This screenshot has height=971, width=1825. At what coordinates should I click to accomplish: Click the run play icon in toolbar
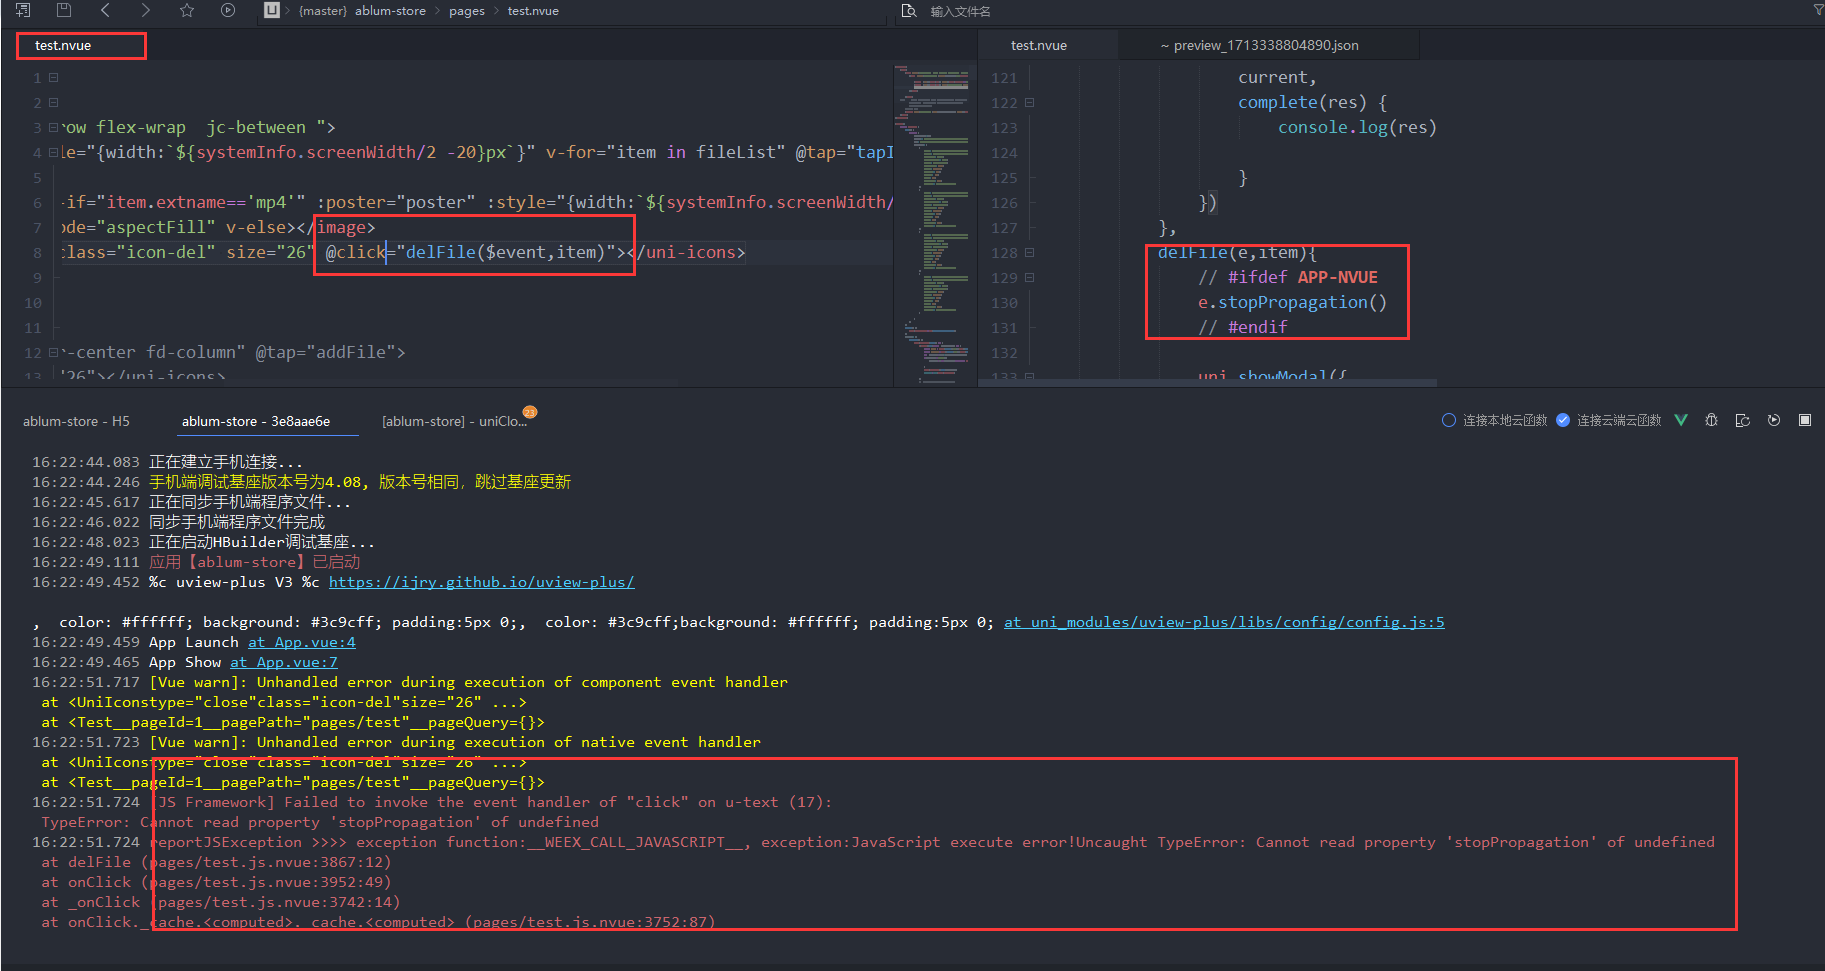[x=228, y=10]
